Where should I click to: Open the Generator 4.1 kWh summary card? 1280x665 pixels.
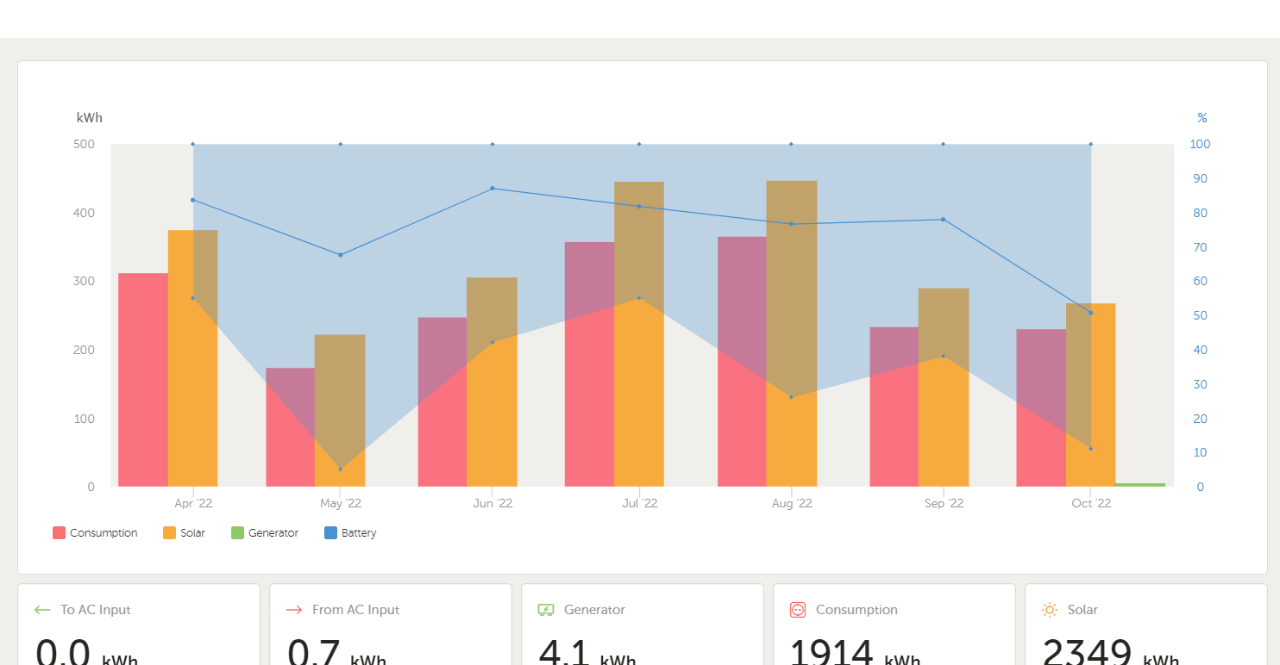tap(642, 630)
